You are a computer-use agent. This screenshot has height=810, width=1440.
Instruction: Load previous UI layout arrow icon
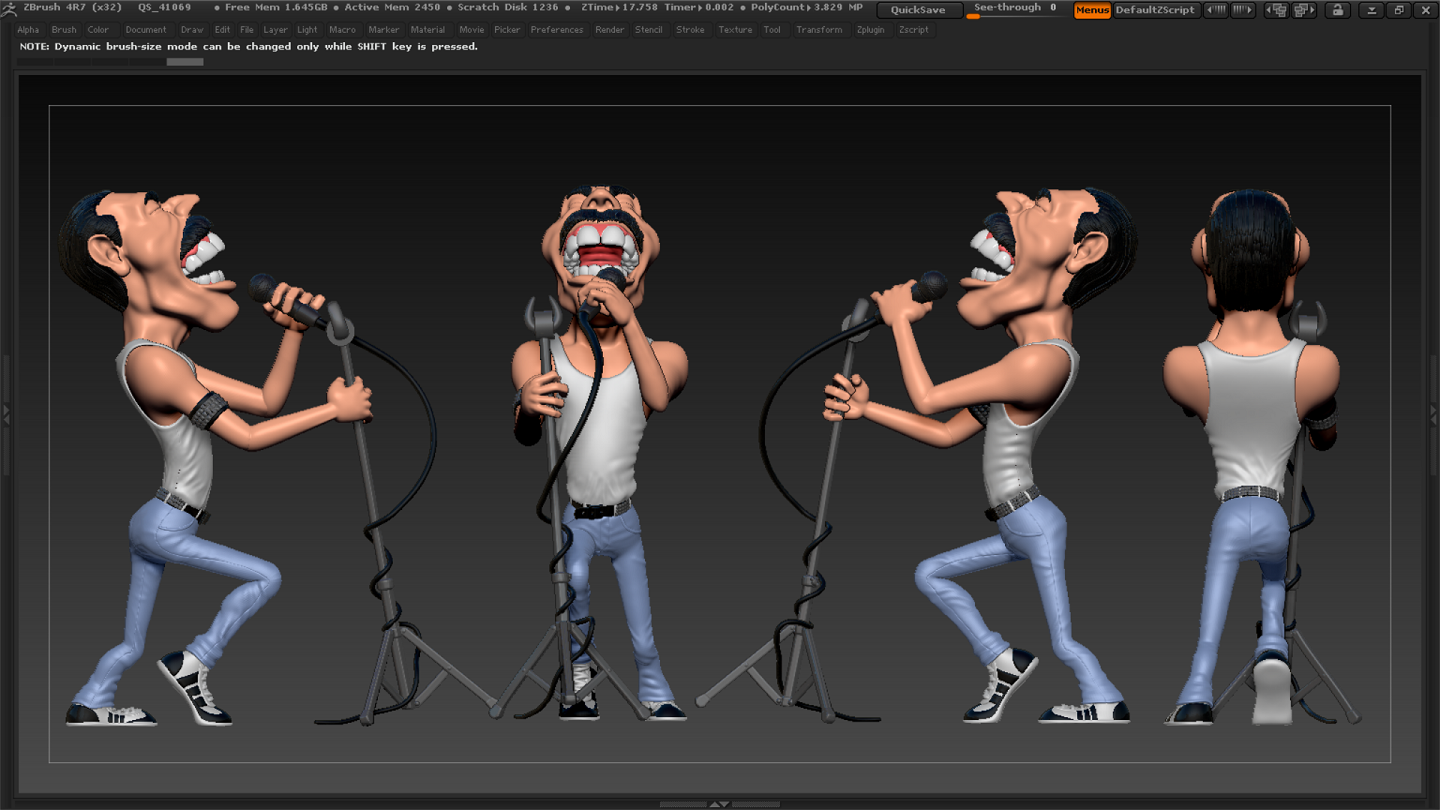(x=1275, y=10)
